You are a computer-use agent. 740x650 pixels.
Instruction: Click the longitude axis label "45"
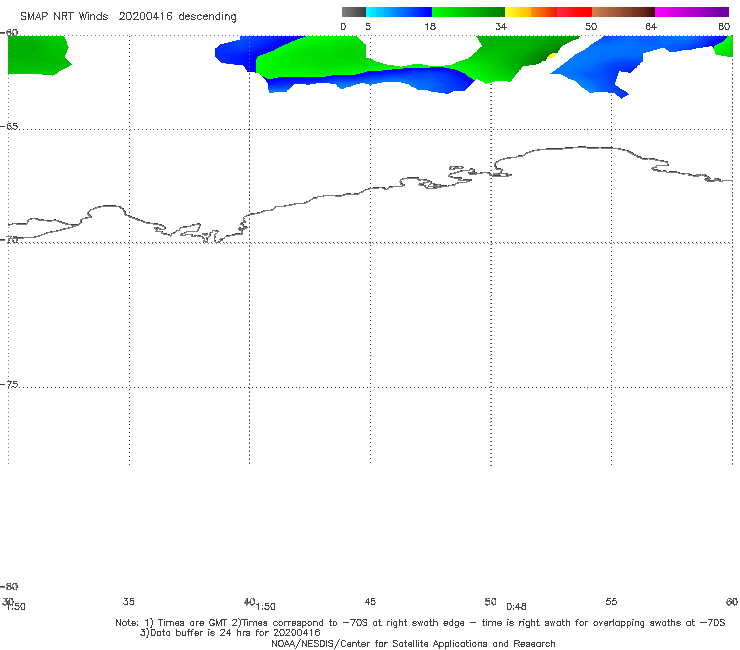tap(370, 601)
